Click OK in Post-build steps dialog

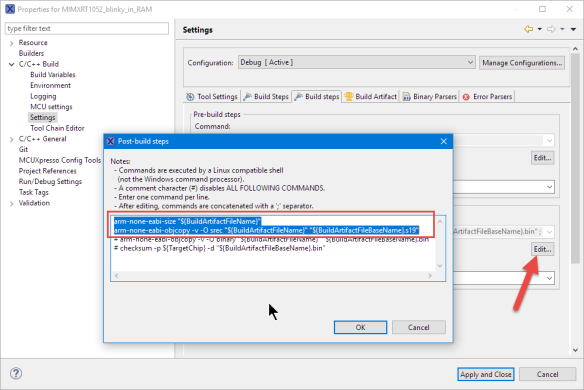(x=360, y=327)
